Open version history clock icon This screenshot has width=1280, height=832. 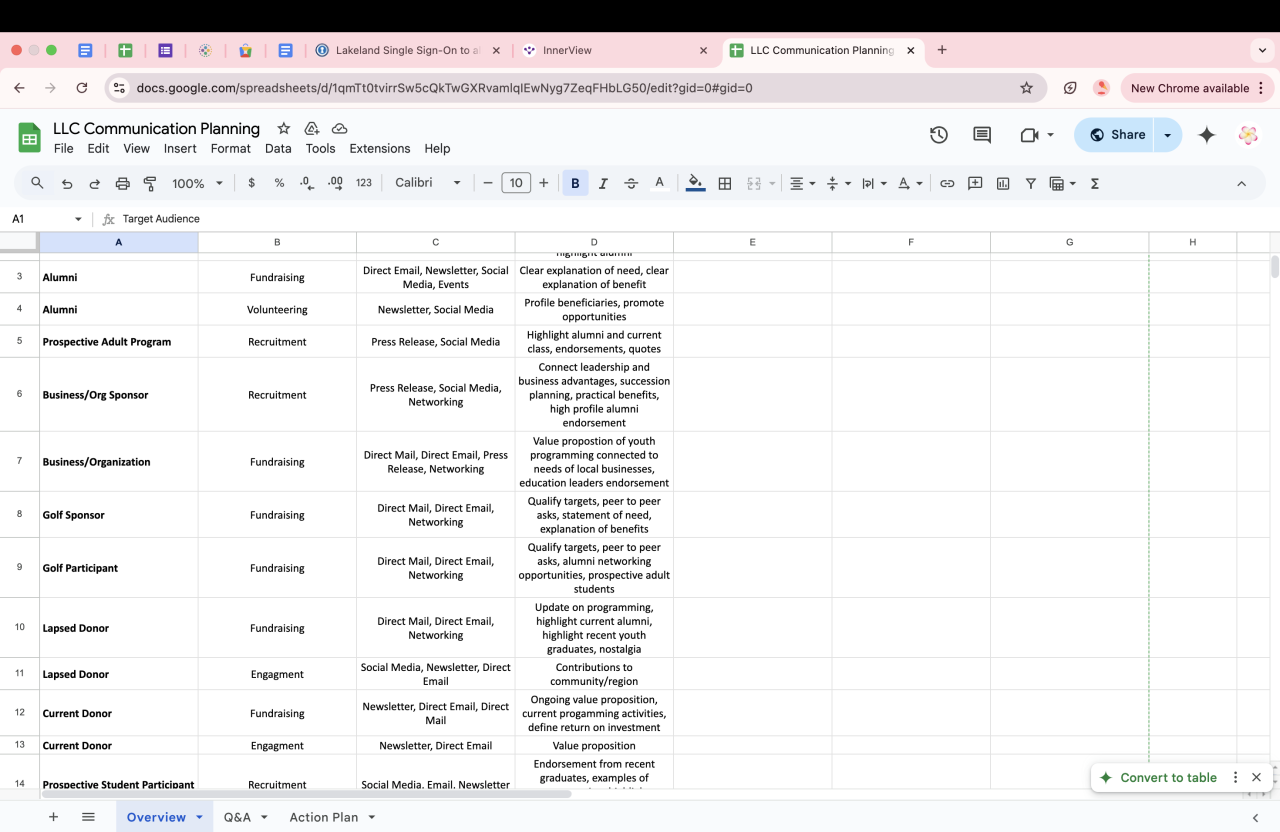(x=938, y=135)
